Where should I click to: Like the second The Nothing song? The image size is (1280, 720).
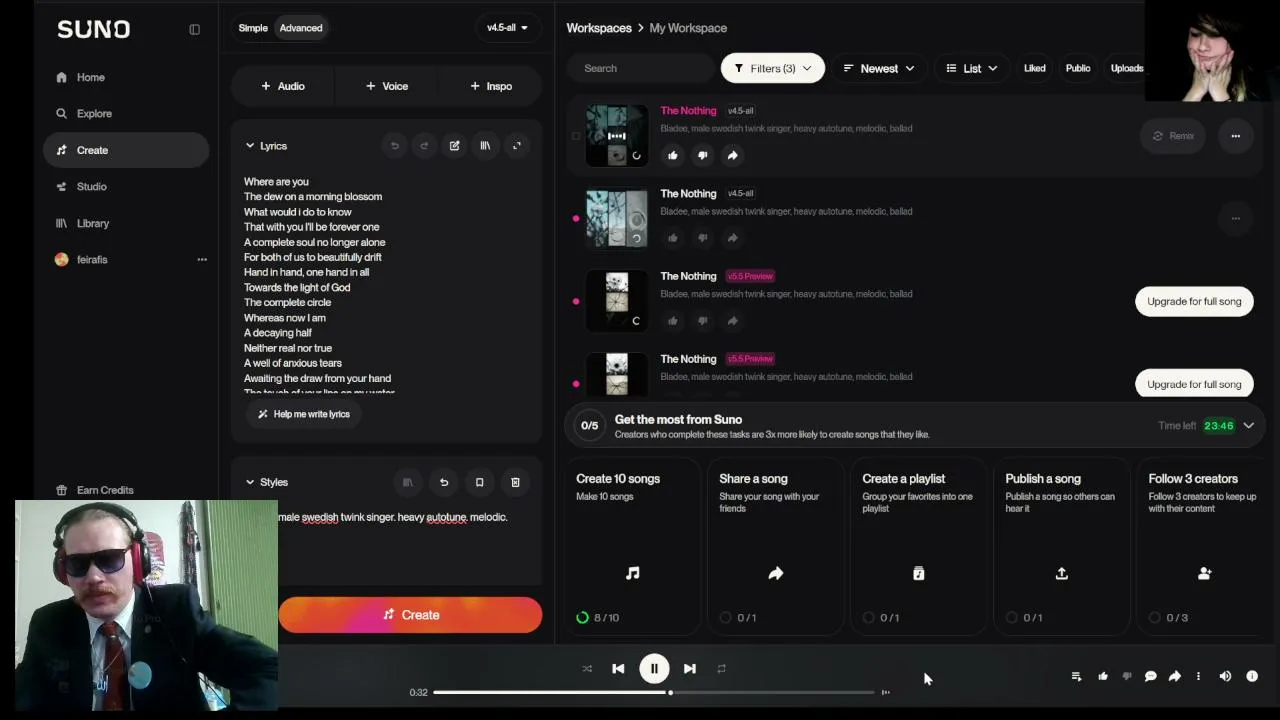(x=673, y=238)
